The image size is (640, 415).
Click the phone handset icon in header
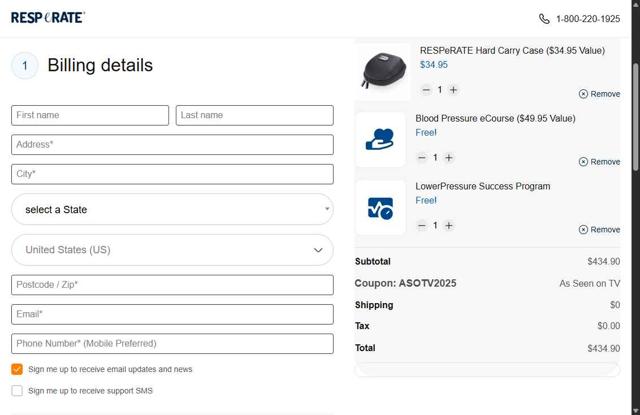[x=544, y=19]
